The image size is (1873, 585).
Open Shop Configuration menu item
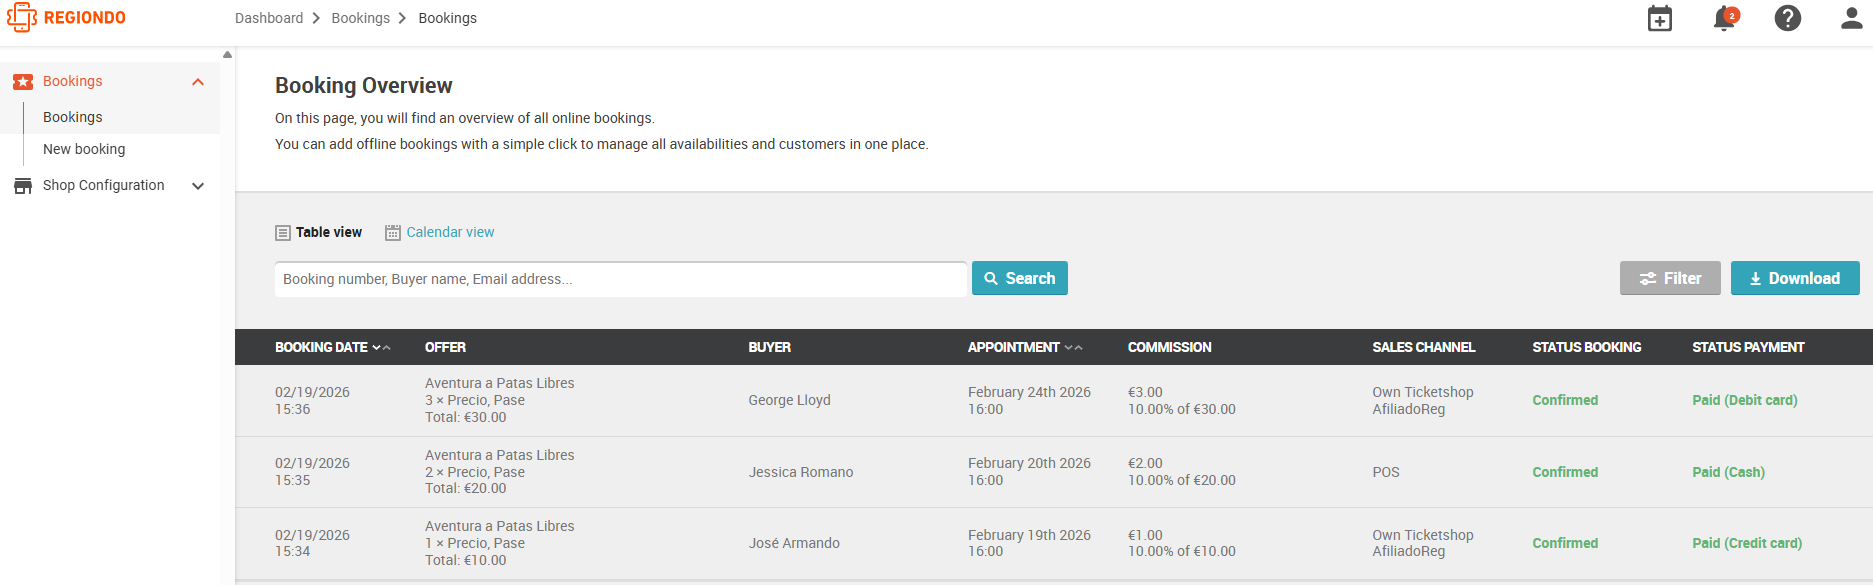(x=104, y=185)
